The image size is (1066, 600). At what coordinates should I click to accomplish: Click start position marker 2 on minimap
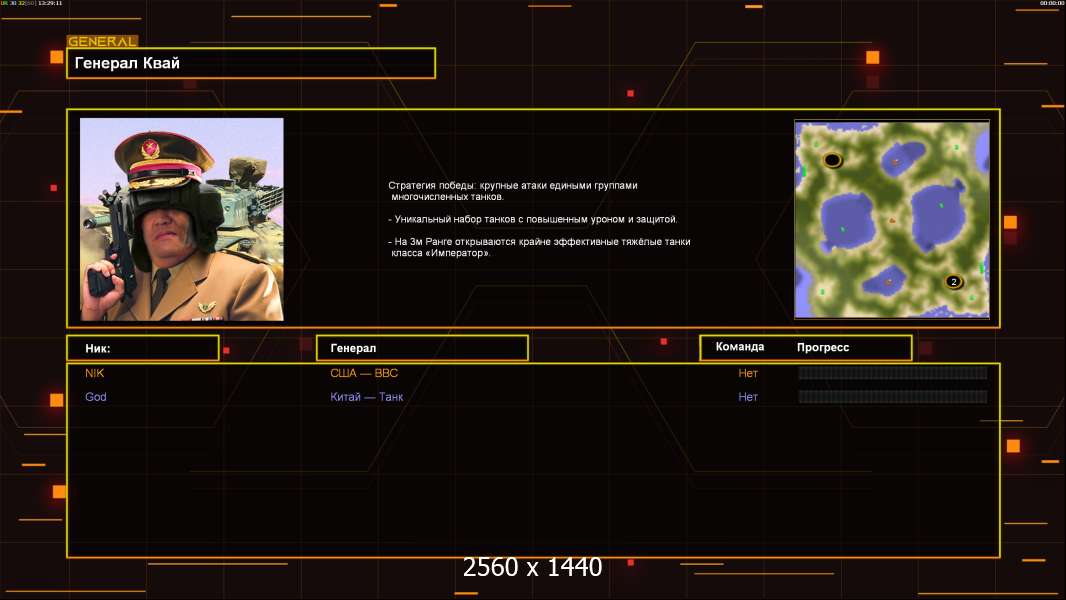tap(953, 282)
